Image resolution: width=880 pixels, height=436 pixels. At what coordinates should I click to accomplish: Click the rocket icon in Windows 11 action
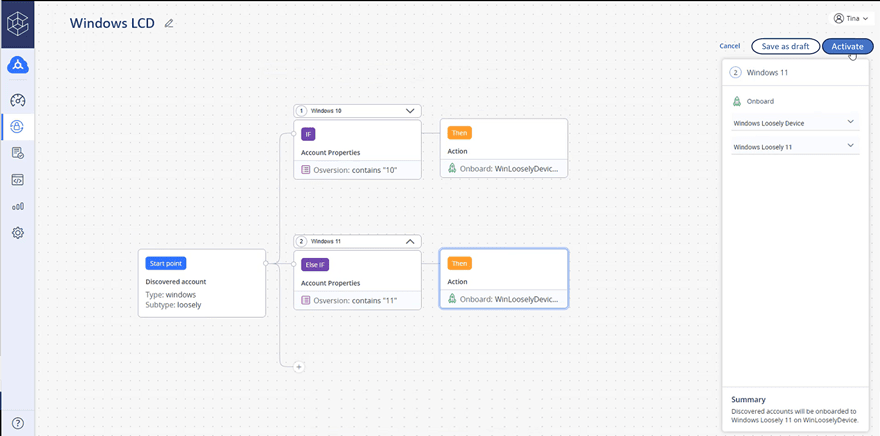(x=452, y=299)
